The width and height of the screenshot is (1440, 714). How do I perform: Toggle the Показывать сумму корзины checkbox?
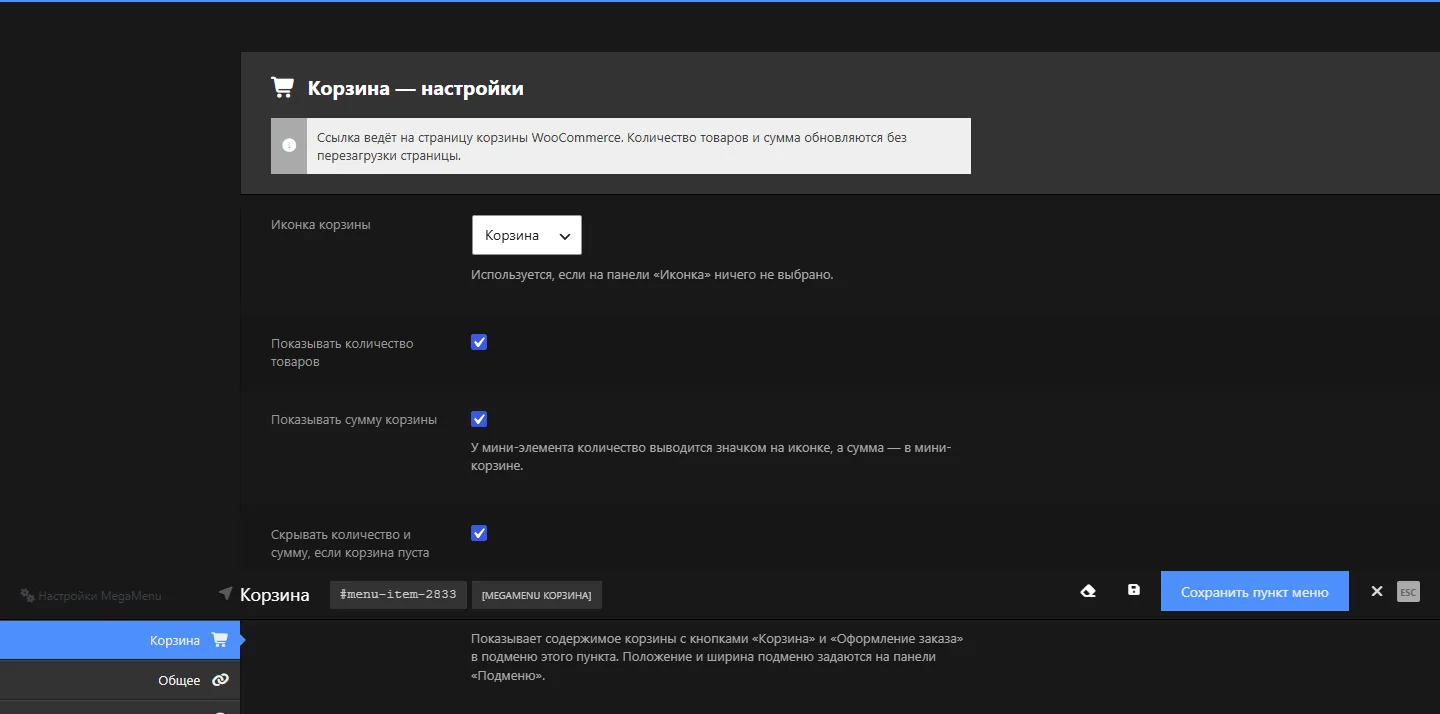coord(479,419)
